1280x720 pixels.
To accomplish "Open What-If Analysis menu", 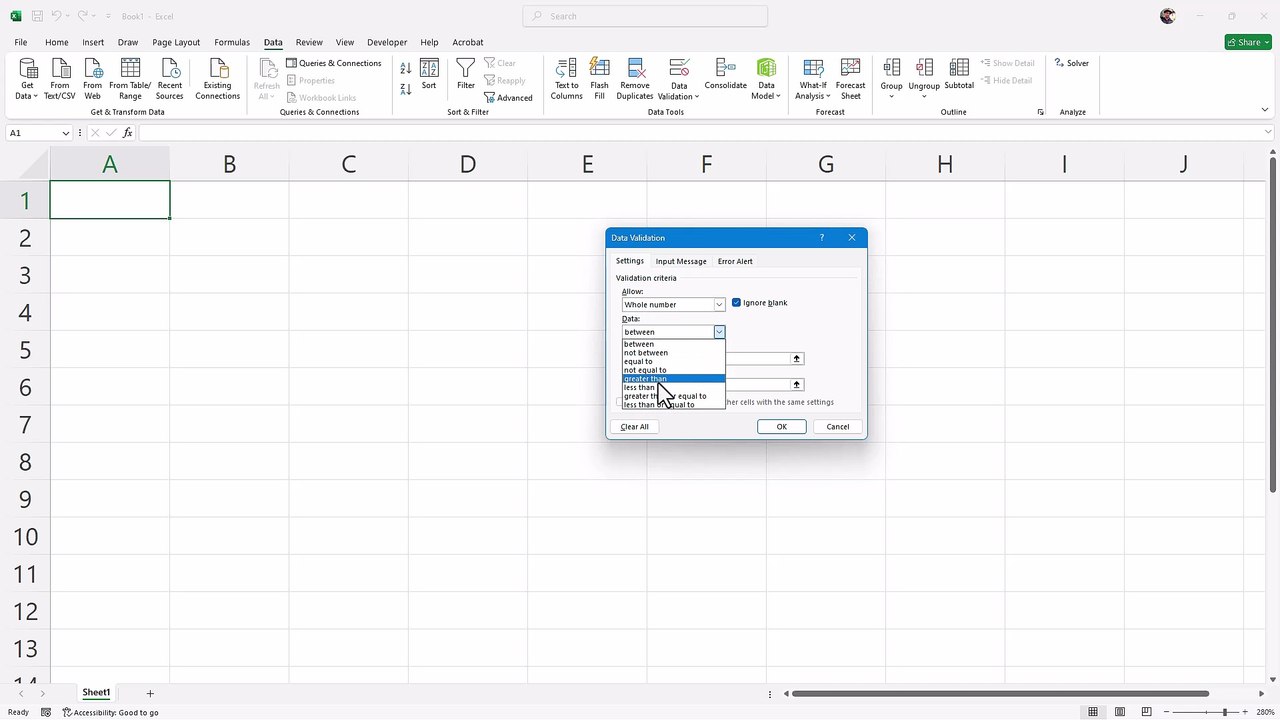I will pos(813,79).
